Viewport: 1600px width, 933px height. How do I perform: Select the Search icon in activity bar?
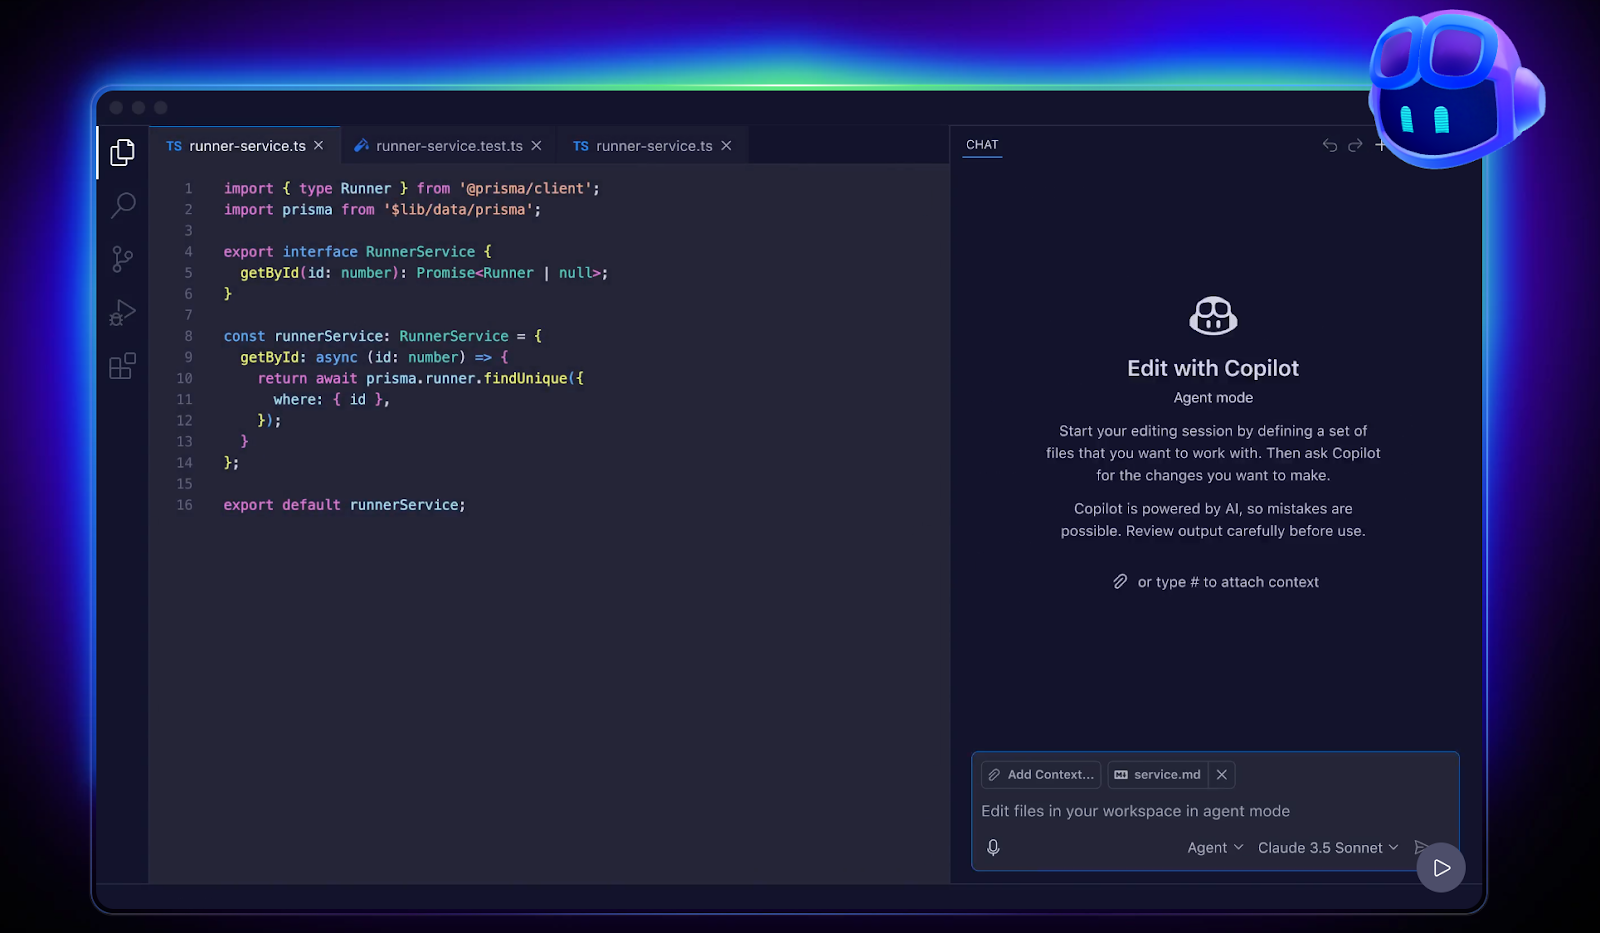pos(122,205)
